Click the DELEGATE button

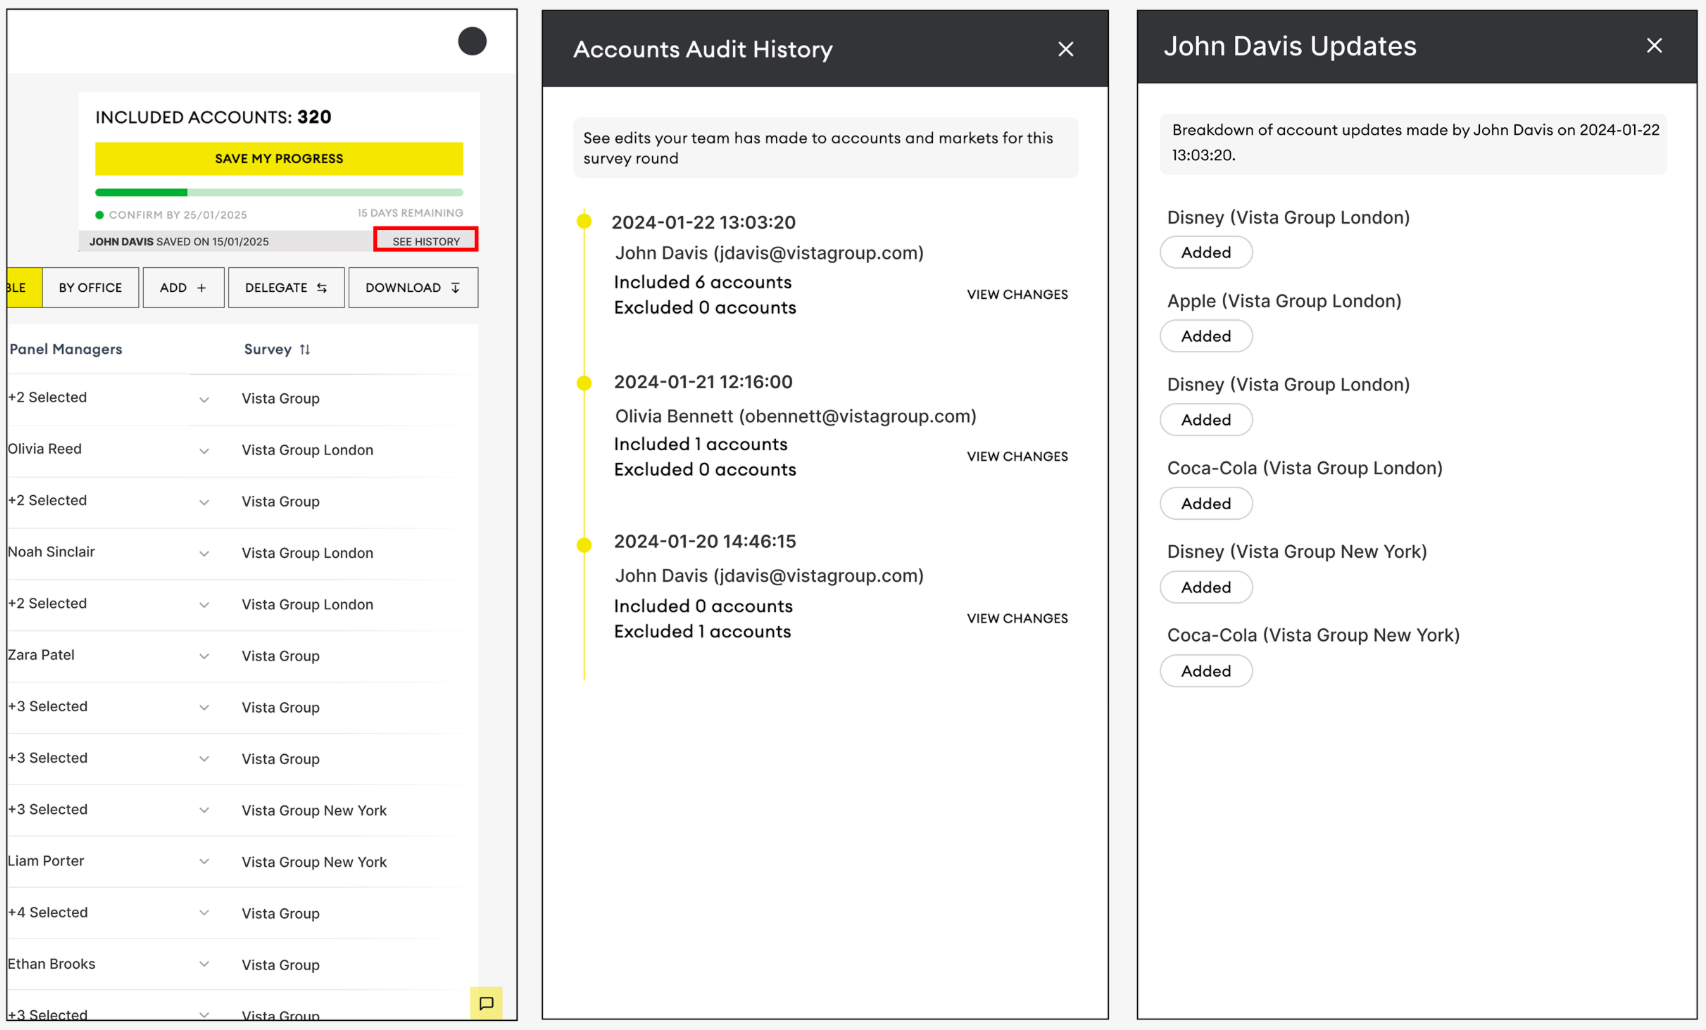tap(286, 287)
